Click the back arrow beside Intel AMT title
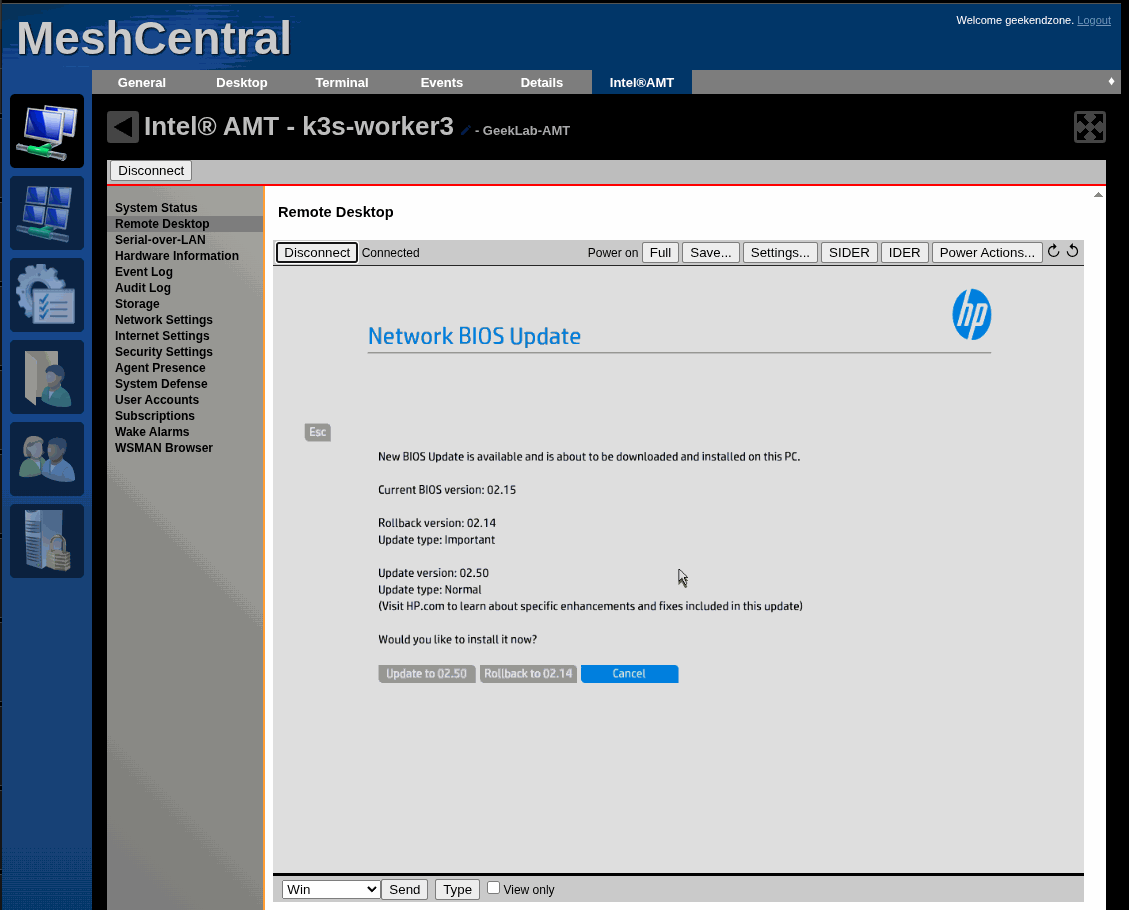1129x910 pixels. click(x=123, y=127)
